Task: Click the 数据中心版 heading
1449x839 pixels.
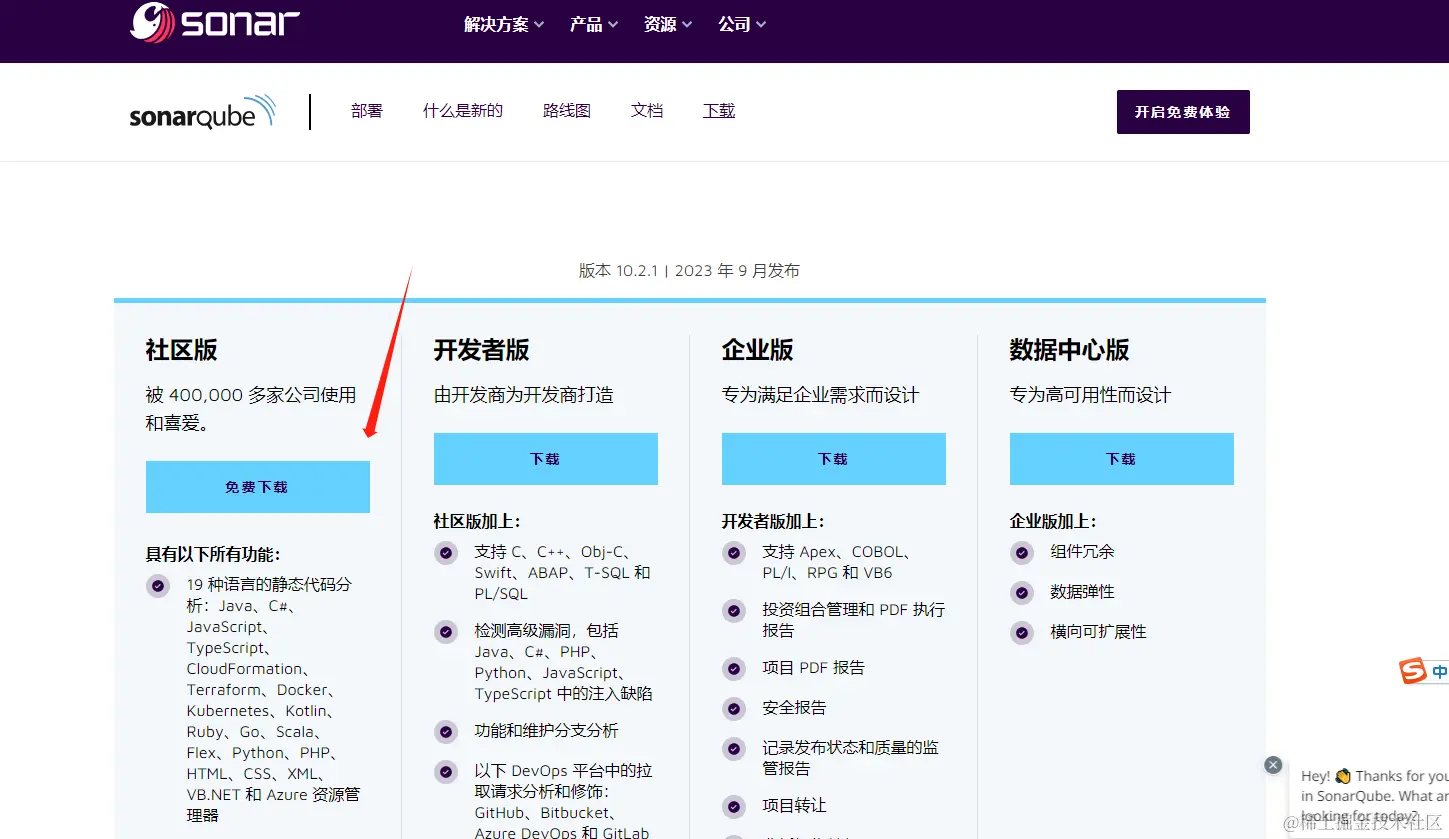Action: click(1070, 350)
